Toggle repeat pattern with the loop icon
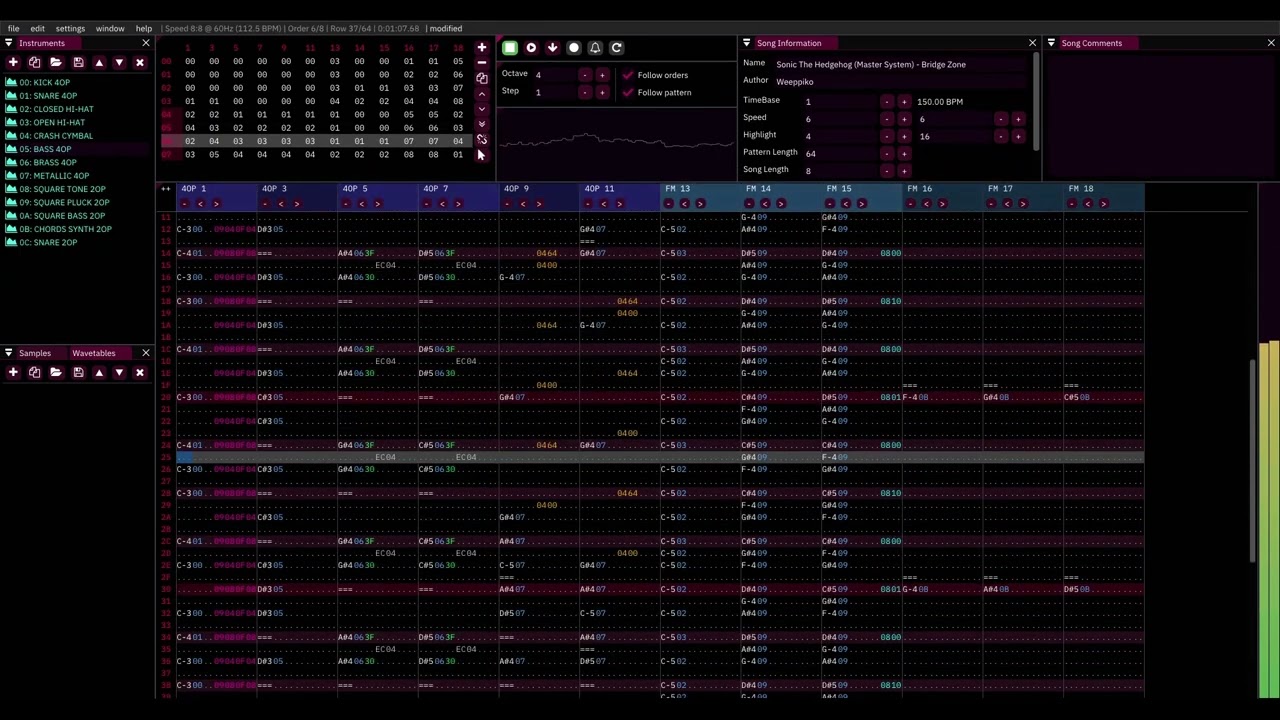This screenshot has height=720, width=1280. click(617, 47)
